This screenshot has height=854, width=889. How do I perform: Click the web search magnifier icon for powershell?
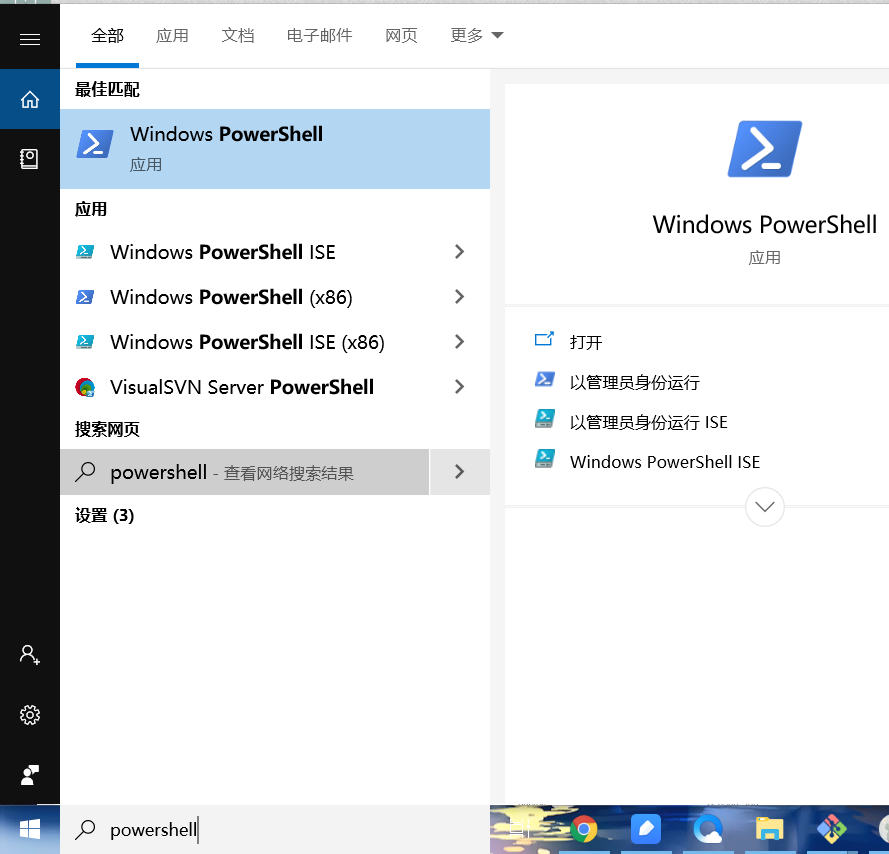(x=85, y=472)
